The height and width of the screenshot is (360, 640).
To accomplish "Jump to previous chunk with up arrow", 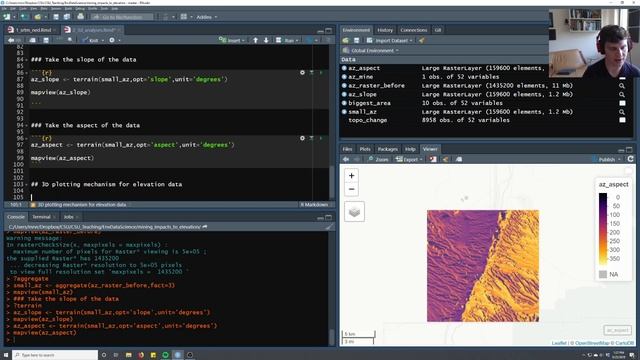I will pyautogui.click(x=256, y=40).
